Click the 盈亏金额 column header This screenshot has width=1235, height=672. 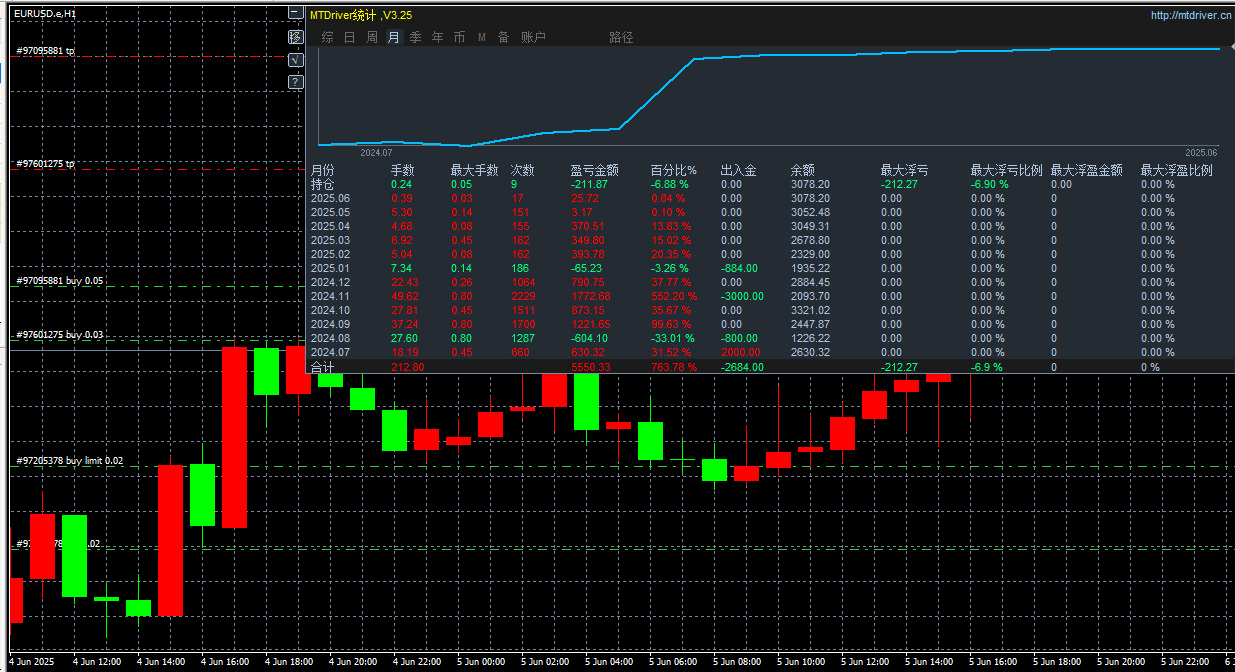[x=594, y=170]
